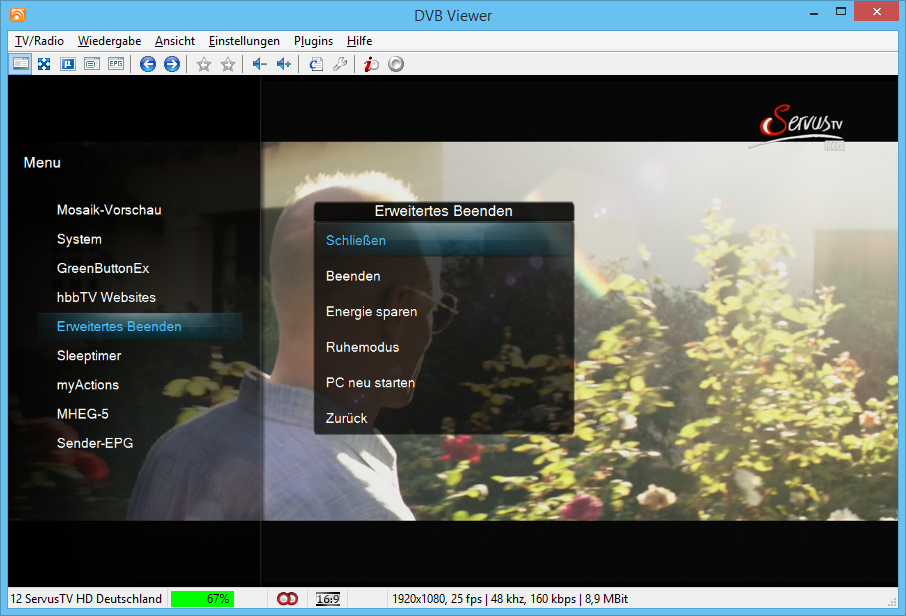Open the EPG window from toolbar

[116, 64]
